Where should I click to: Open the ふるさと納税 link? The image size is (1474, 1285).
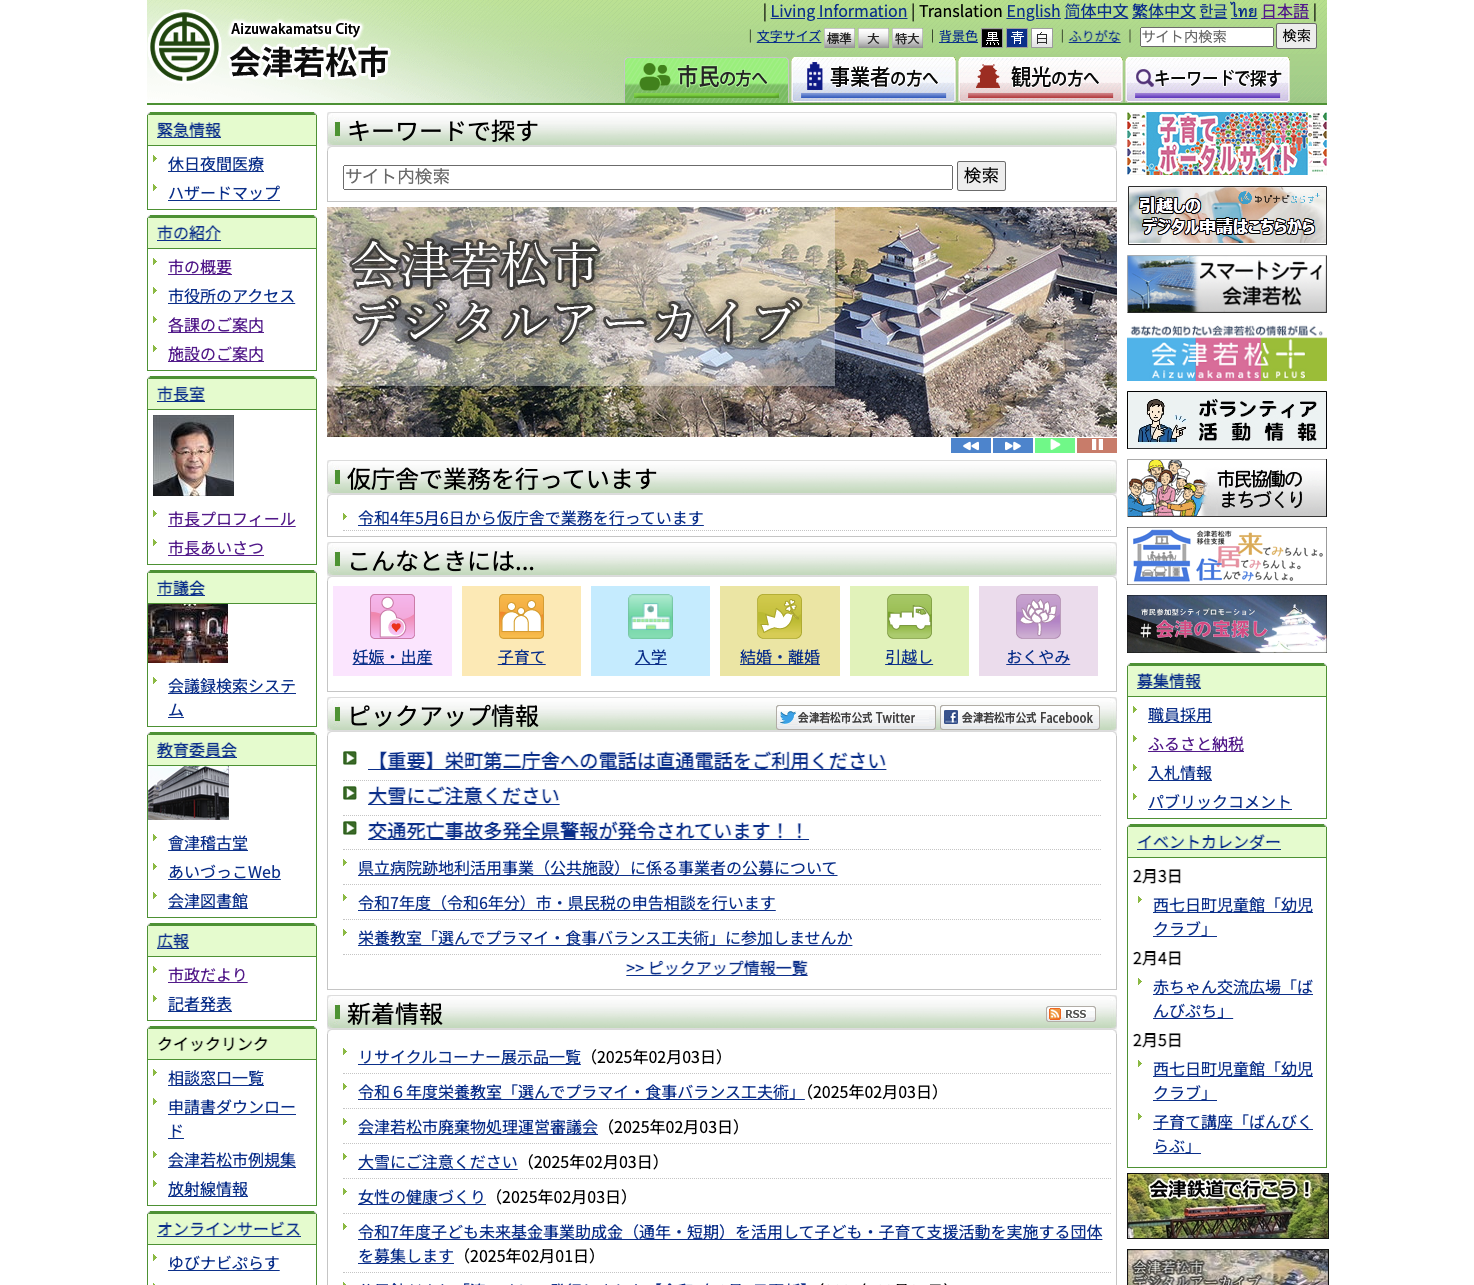1196,744
